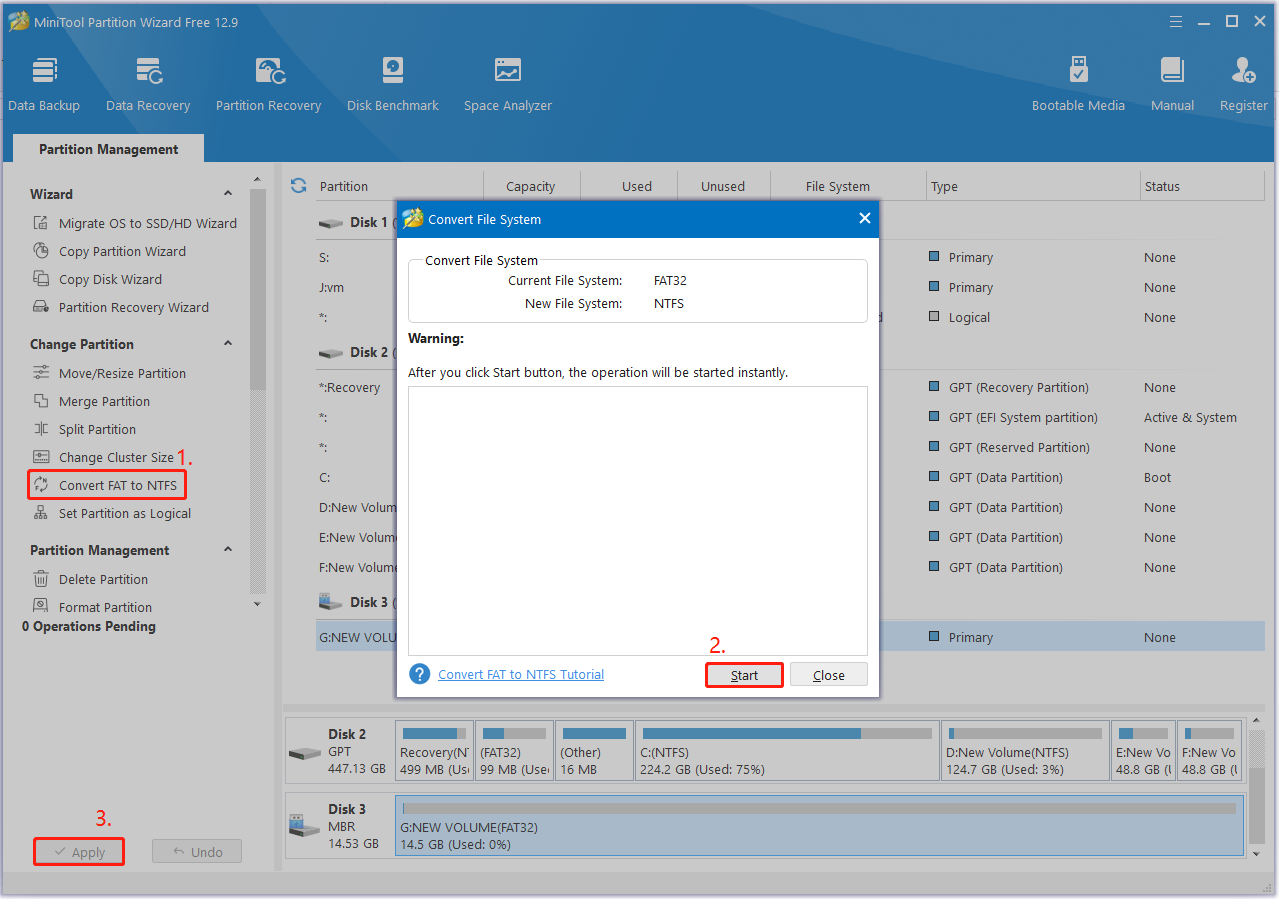Select Disk 2 GPT label in disk map

coord(339,751)
